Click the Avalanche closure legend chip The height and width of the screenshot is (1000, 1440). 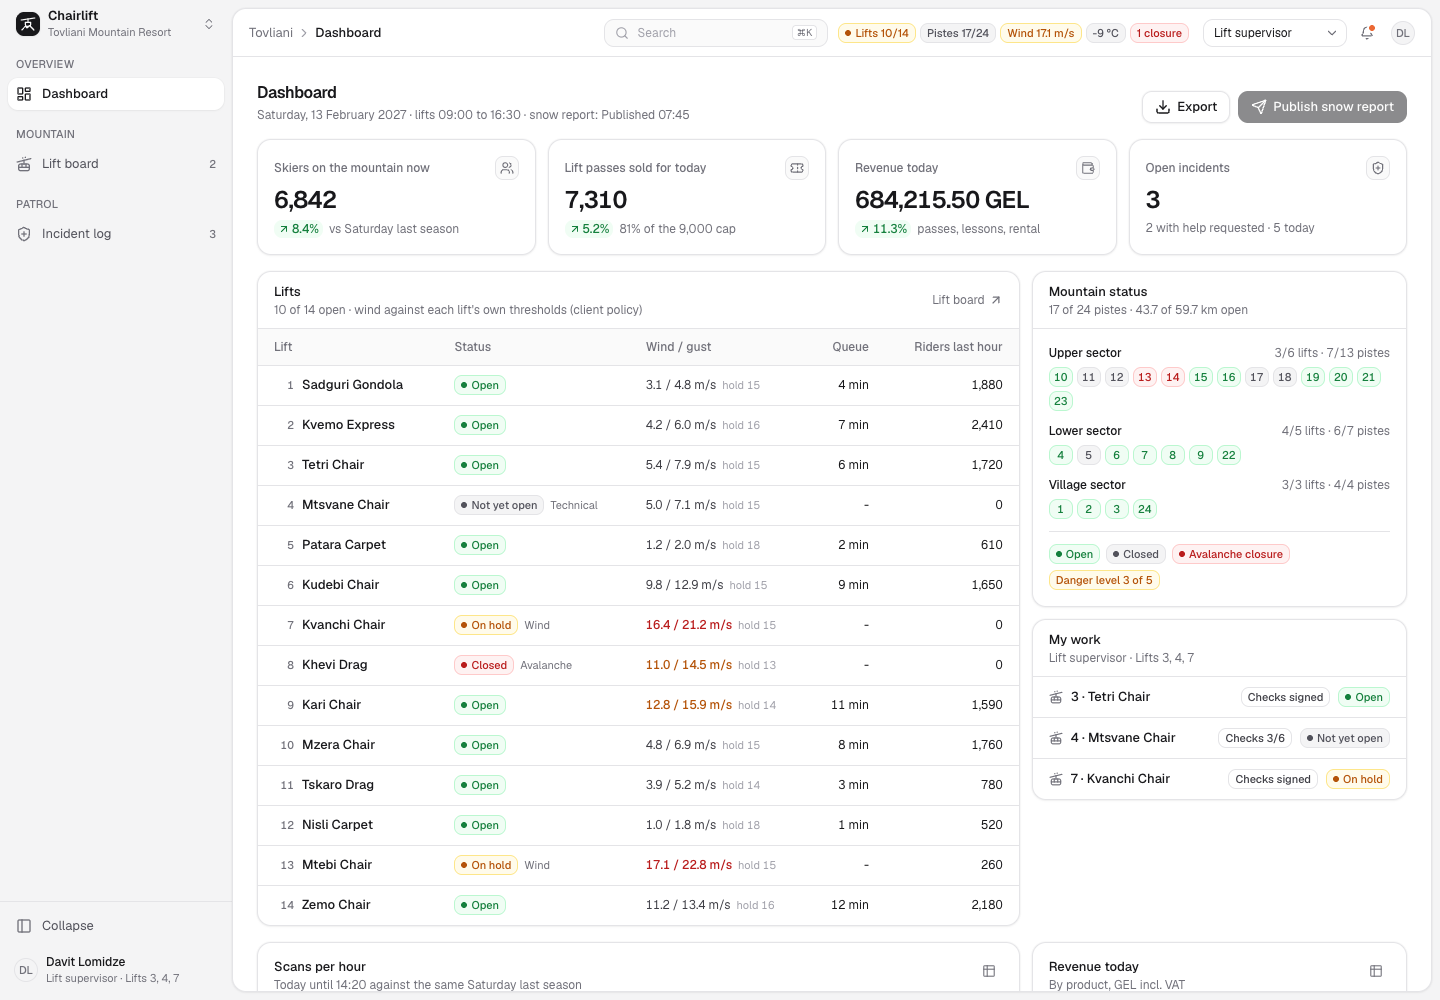coord(1230,554)
